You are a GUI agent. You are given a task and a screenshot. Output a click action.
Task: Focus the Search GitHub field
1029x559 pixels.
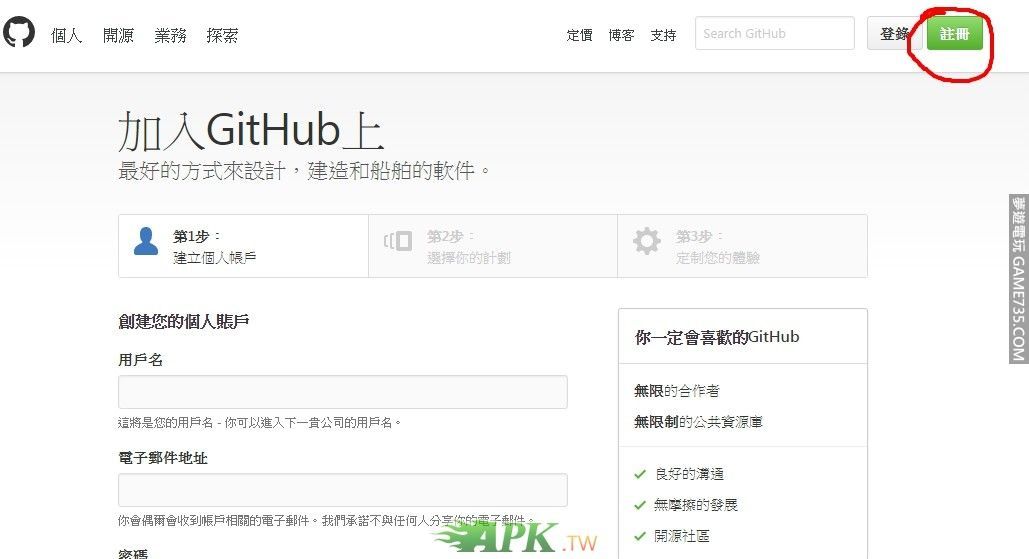(774, 33)
